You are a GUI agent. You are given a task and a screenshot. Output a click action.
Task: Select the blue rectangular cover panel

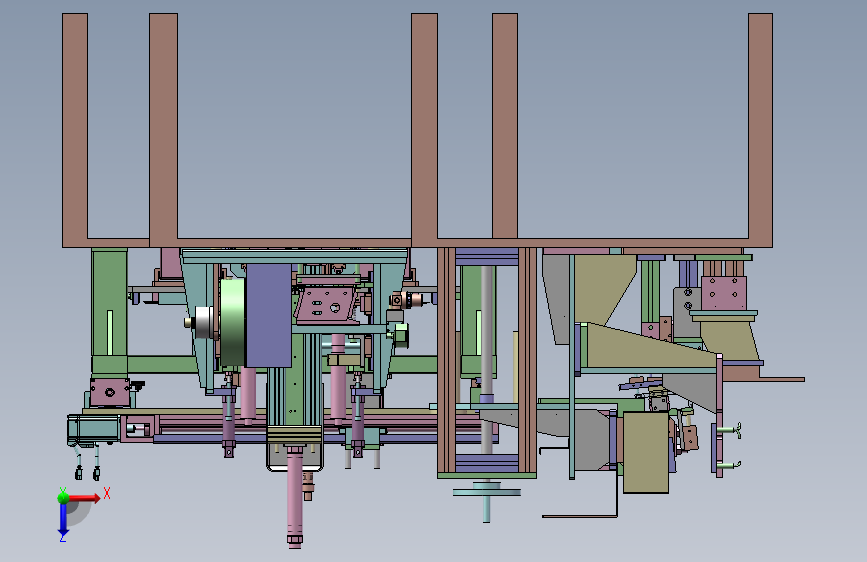269,315
